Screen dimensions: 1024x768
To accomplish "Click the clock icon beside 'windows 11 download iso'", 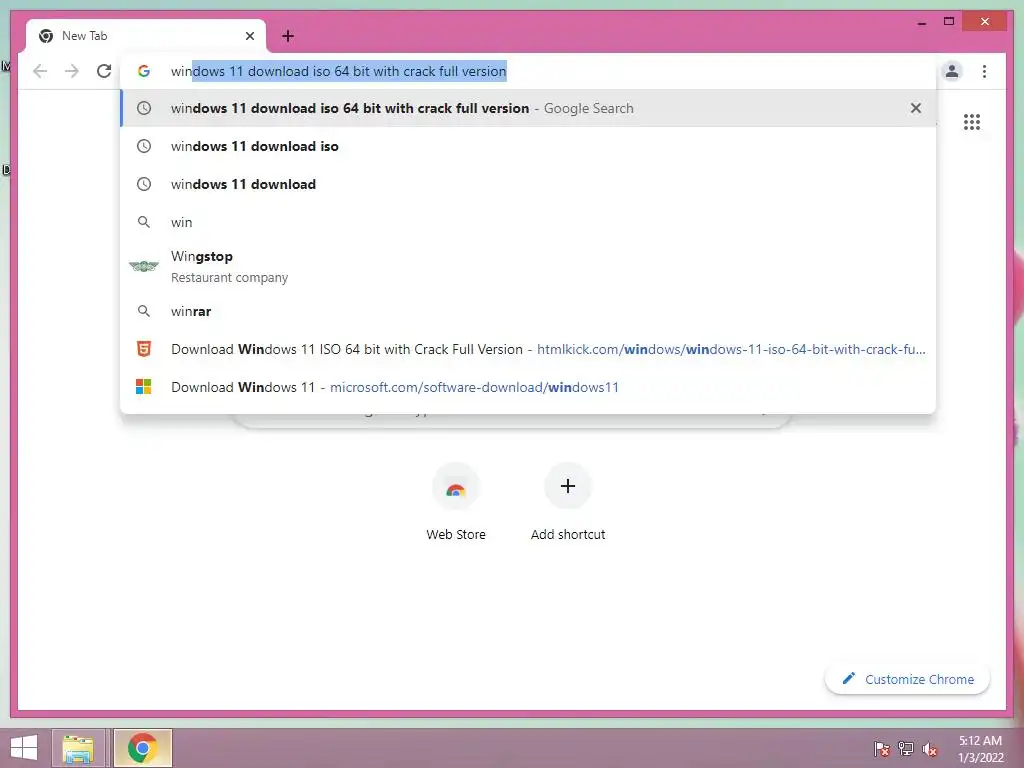I will click(144, 146).
